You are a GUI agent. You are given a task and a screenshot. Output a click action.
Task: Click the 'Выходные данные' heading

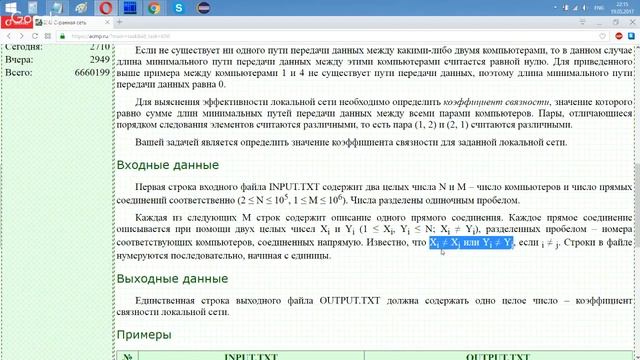172,279
